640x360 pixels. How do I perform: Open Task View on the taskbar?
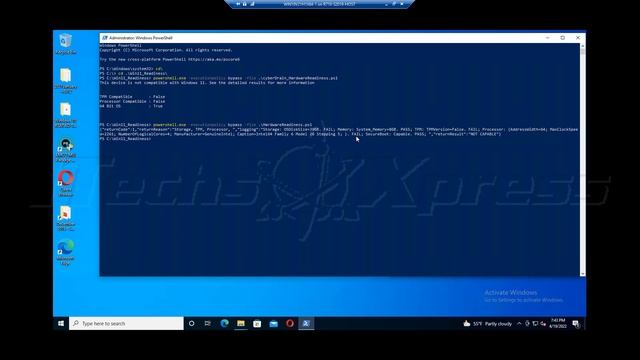[208, 323]
